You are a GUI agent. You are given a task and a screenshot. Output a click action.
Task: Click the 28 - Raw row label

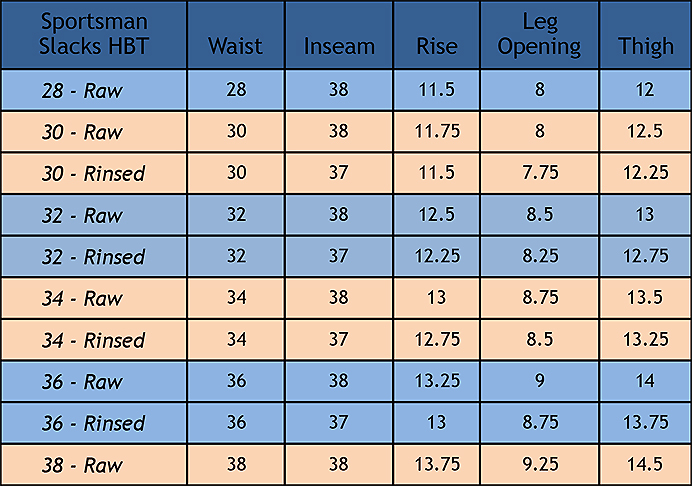point(82,90)
